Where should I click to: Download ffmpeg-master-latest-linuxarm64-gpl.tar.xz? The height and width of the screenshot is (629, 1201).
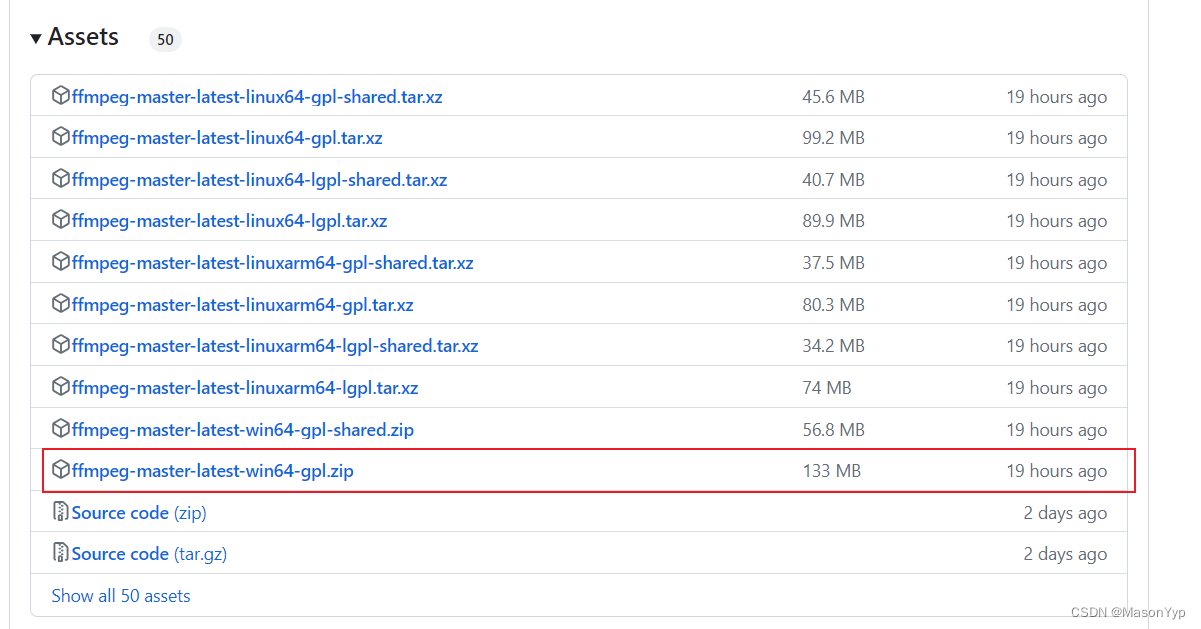tap(242, 305)
